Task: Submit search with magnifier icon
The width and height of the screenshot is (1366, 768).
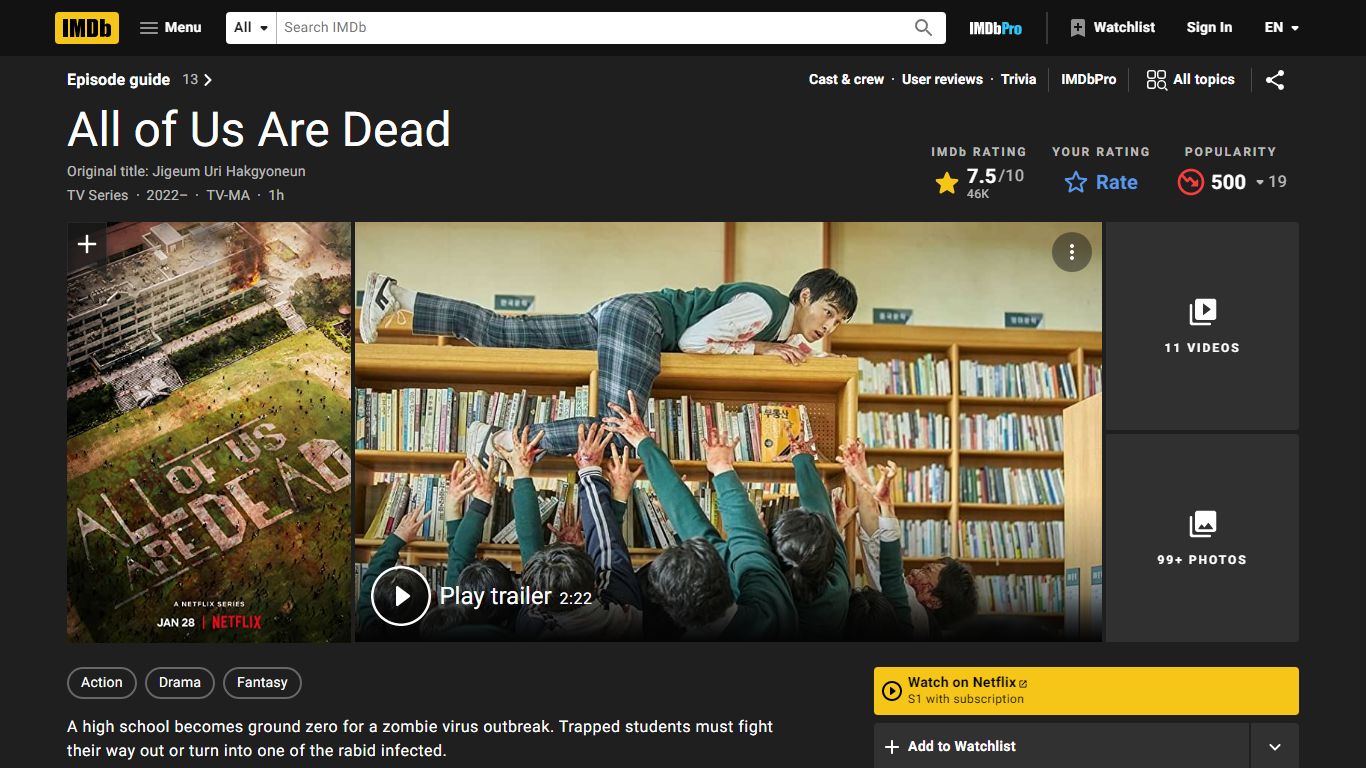Action: (x=924, y=28)
